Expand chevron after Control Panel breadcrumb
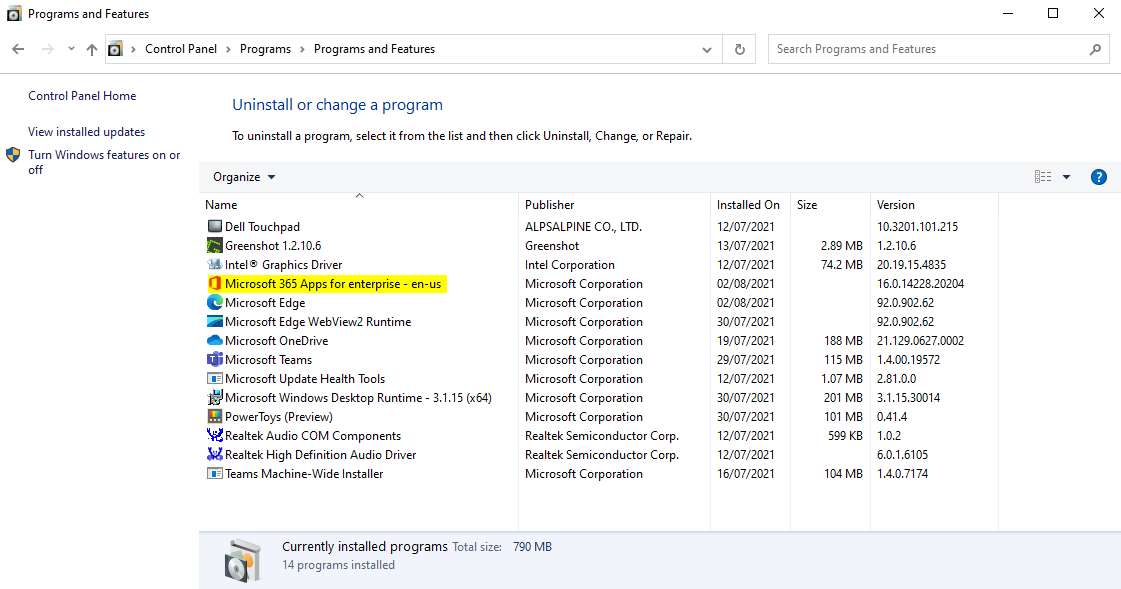The height and width of the screenshot is (589, 1121). coord(228,49)
